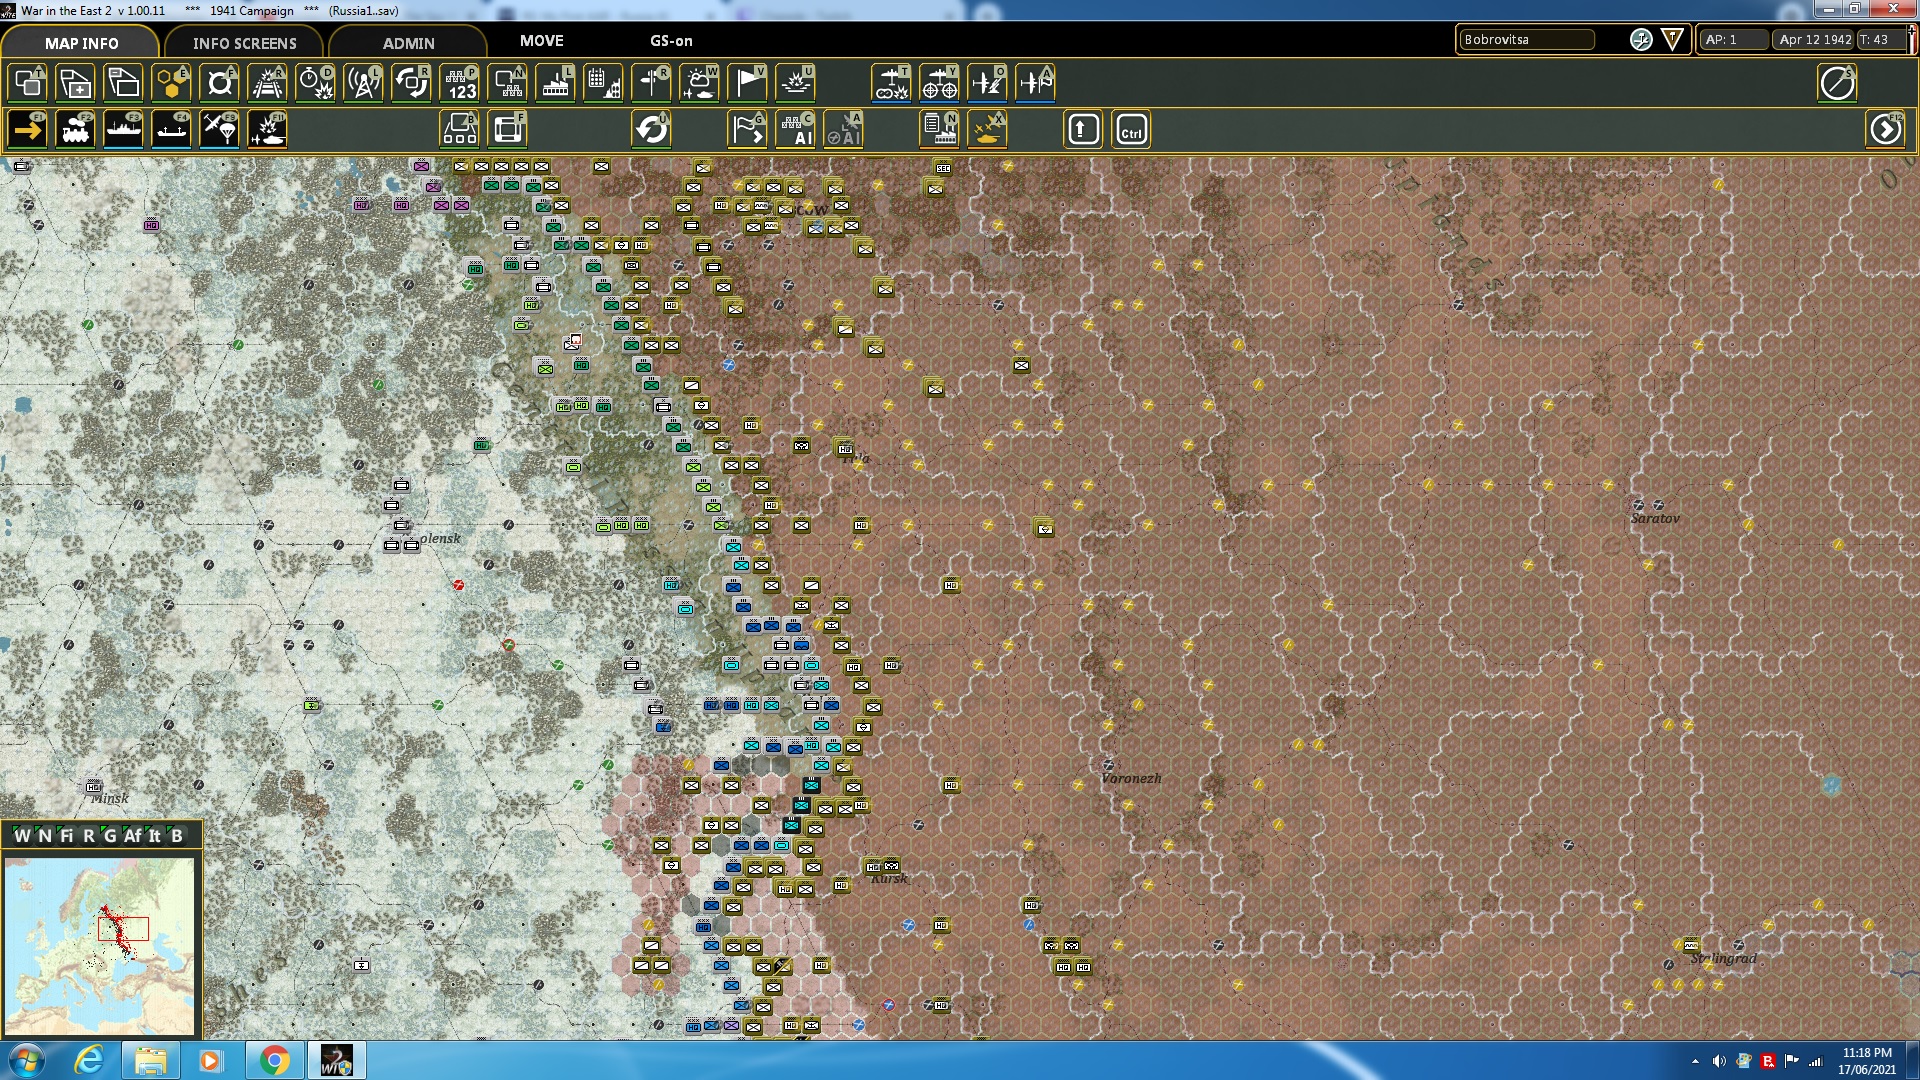Open Google Chrome from the taskbar

point(276,1059)
